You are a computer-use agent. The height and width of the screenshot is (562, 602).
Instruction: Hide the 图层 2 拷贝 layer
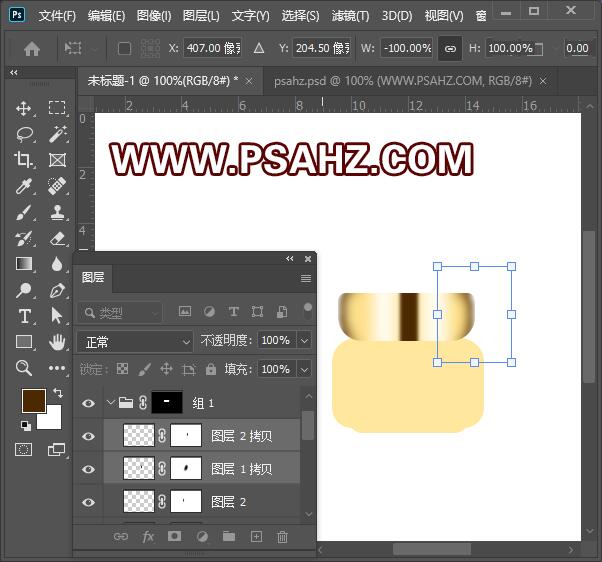point(88,436)
